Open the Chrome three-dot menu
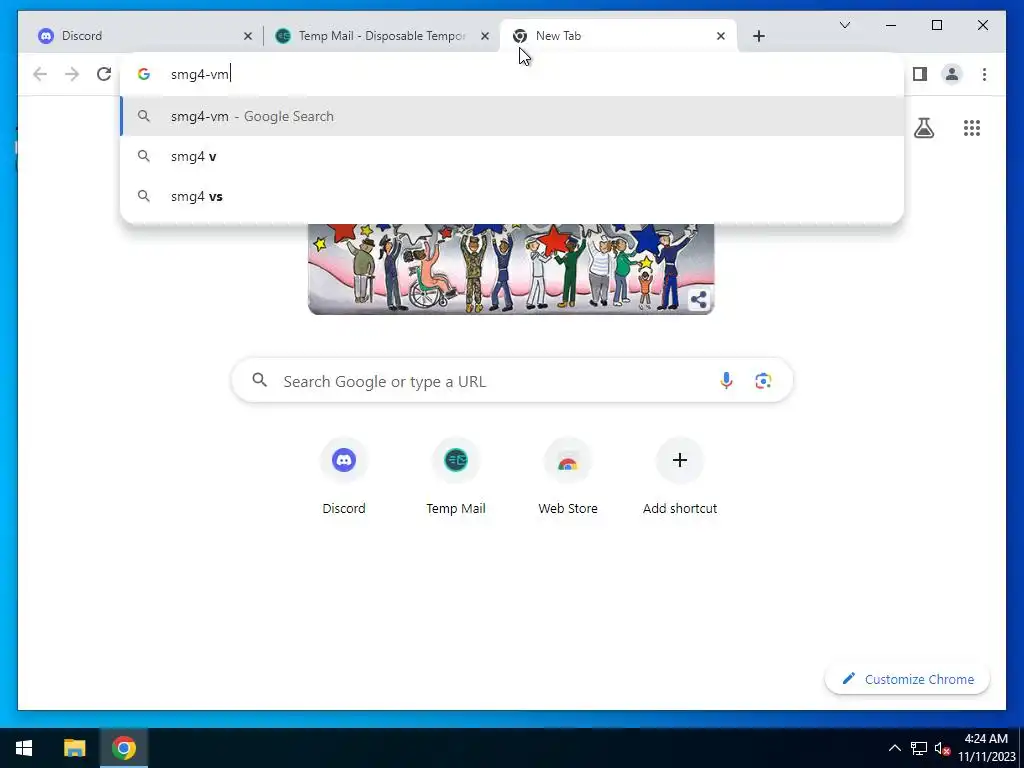Viewport: 1024px width, 768px height. (984, 74)
